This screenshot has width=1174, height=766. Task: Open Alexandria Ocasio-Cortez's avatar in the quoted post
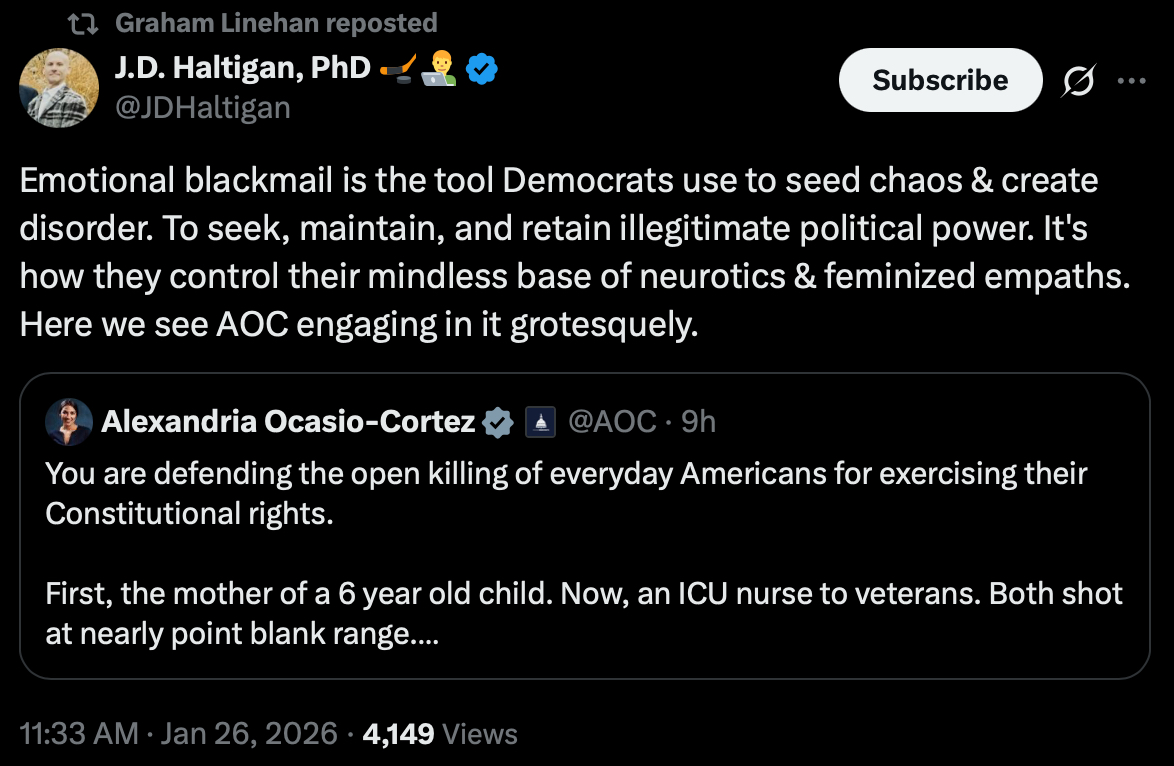69,423
